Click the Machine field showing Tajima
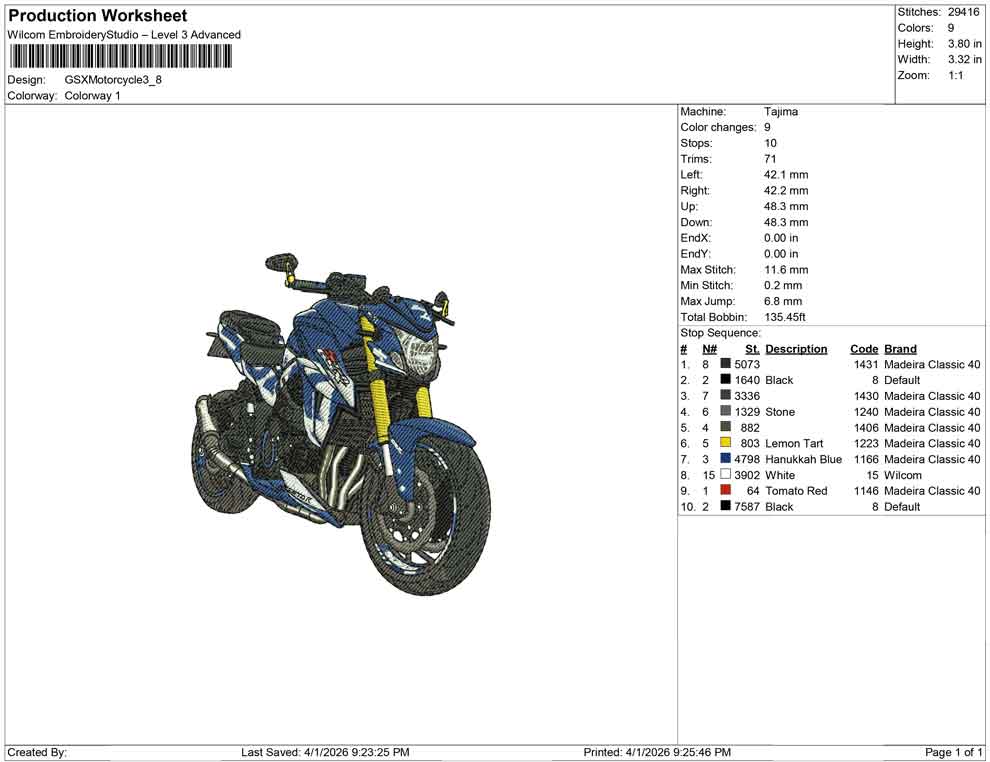 pyautogui.click(x=782, y=111)
